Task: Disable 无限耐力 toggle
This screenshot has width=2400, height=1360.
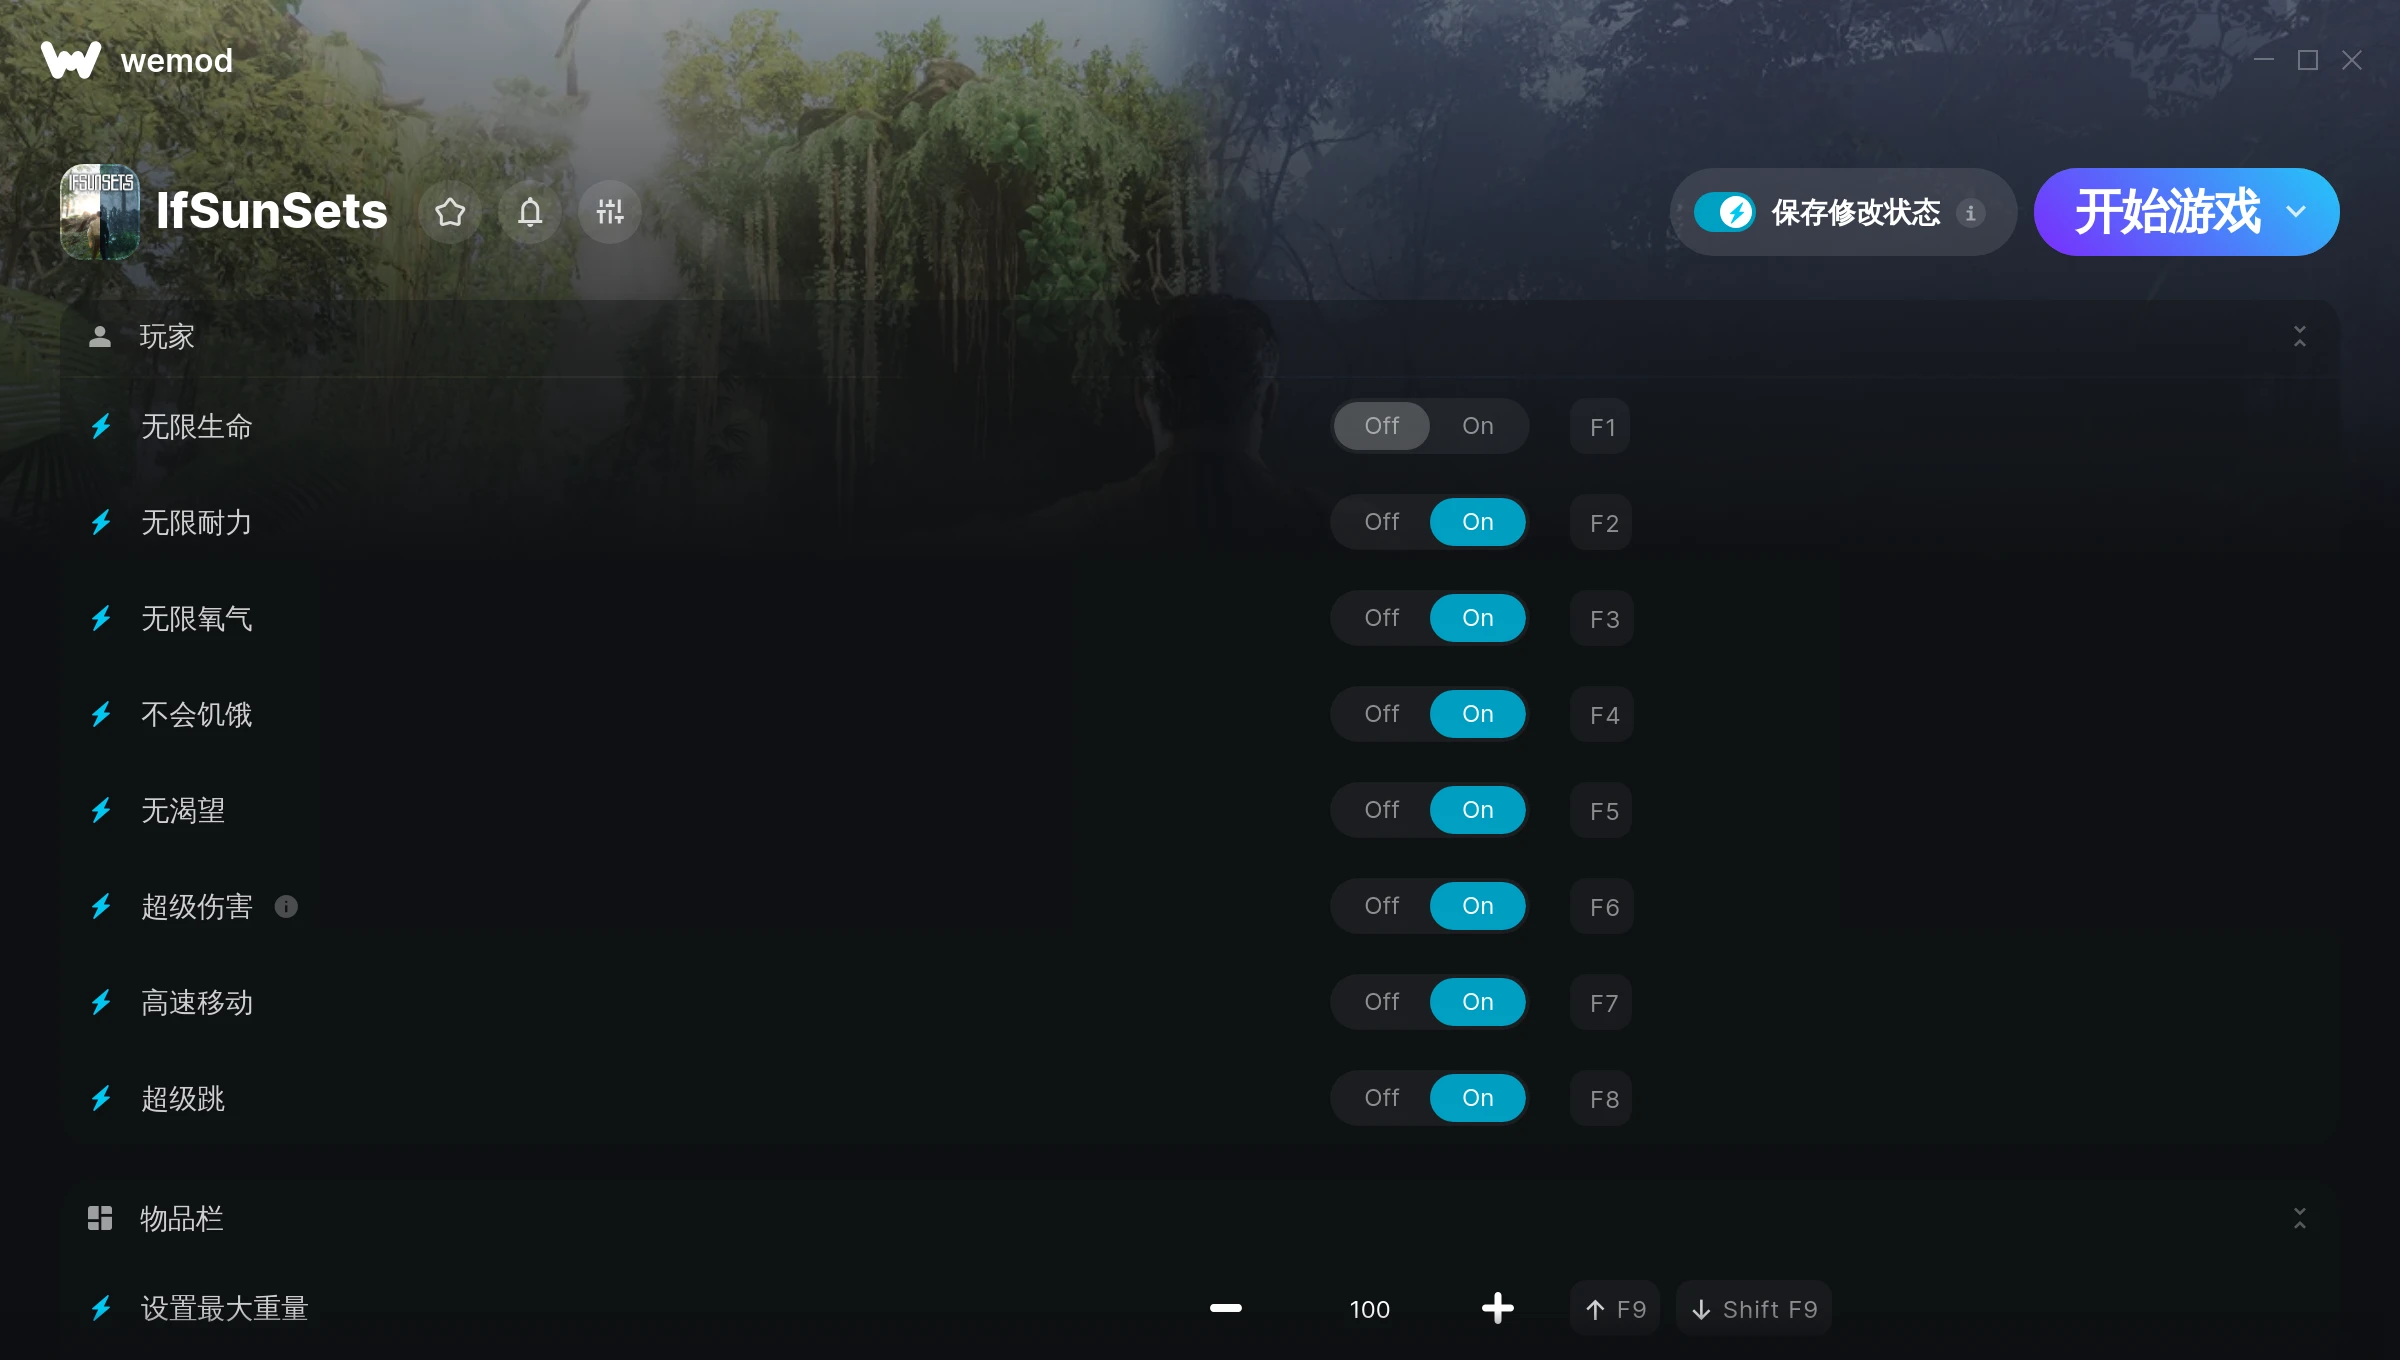Action: pos(1381,521)
